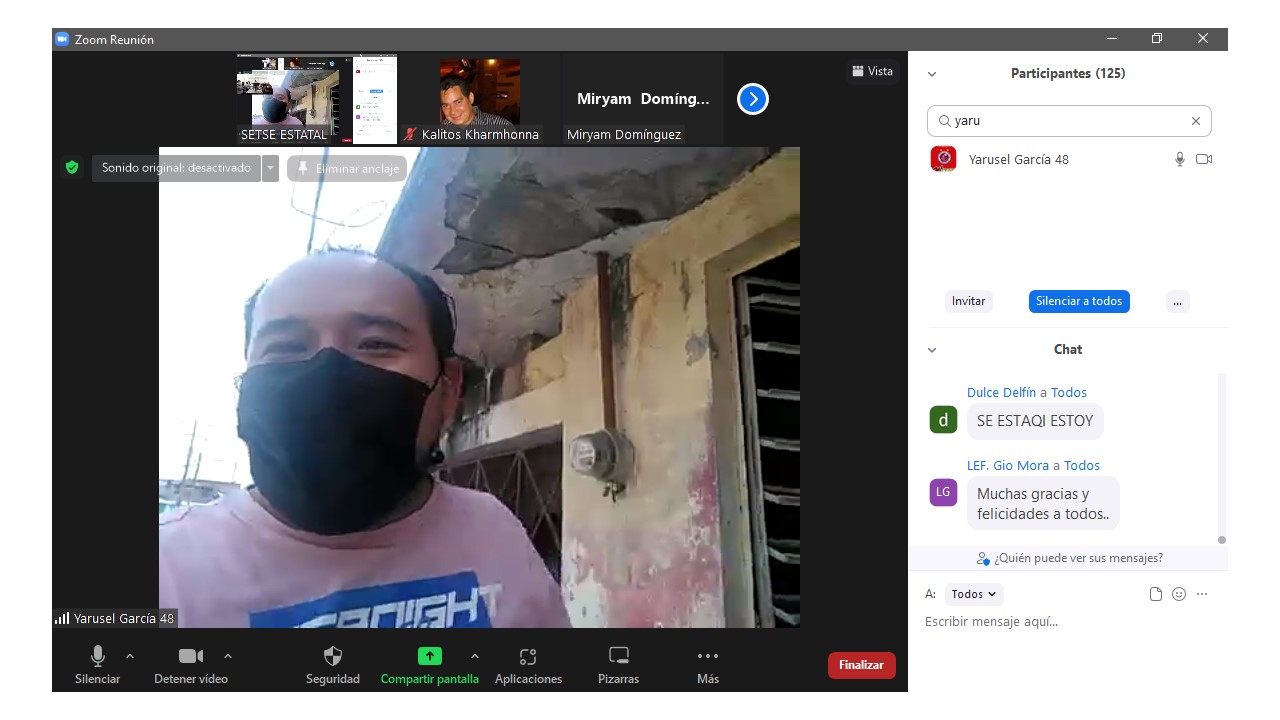Click the microphone Silenciar icon

point(98,656)
